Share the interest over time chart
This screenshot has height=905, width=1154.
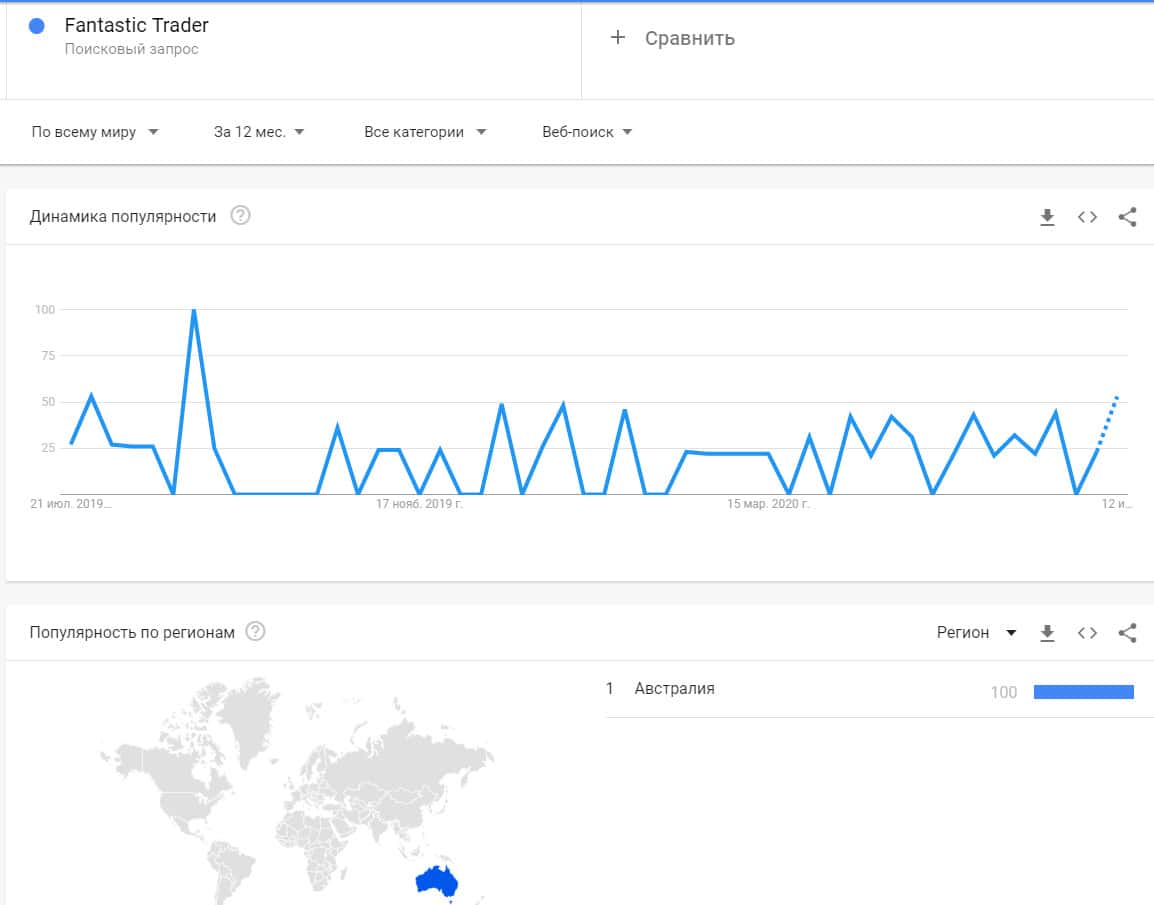[x=1127, y=217]
